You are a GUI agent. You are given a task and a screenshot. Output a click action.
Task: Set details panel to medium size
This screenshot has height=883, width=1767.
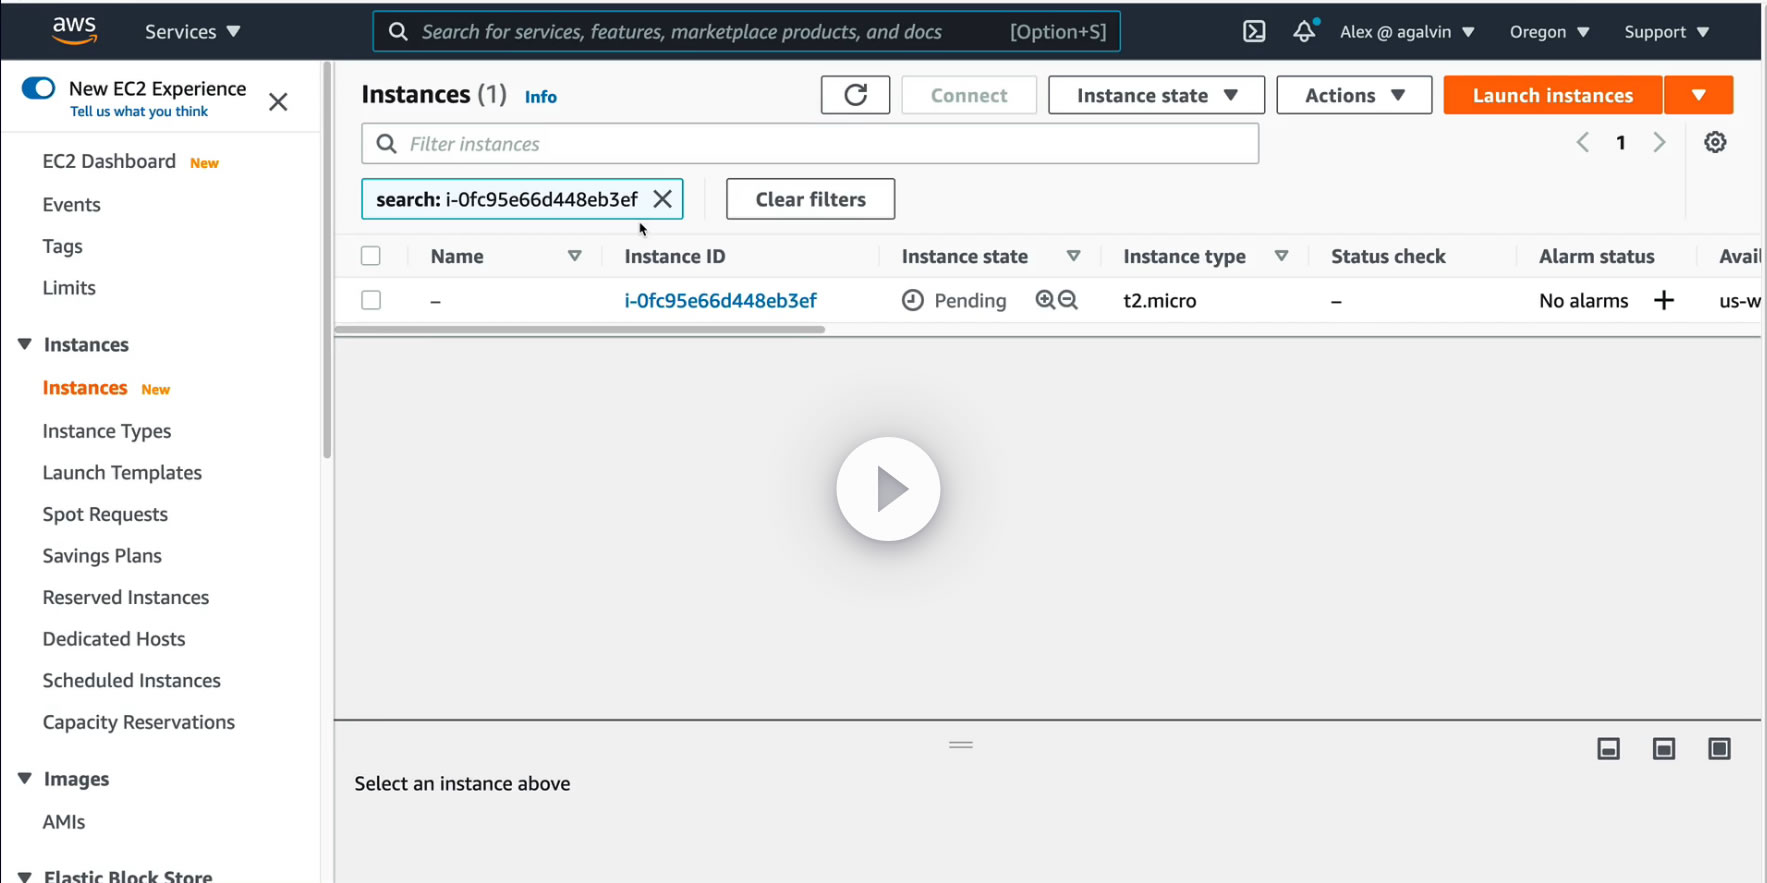point(1664,749)
